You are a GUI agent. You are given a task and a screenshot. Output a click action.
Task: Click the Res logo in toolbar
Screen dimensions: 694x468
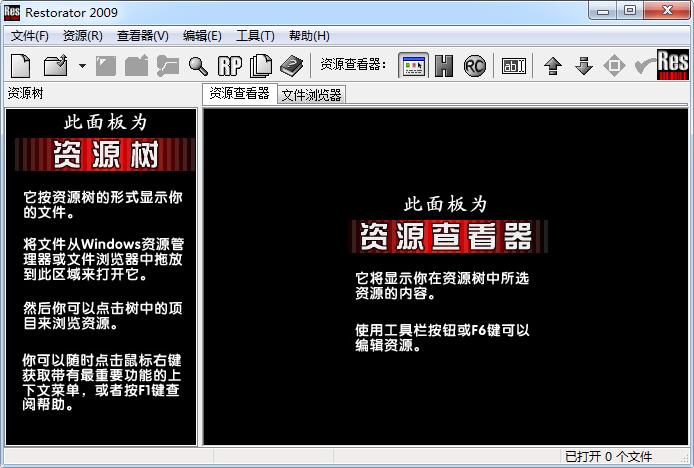[673, 65]
